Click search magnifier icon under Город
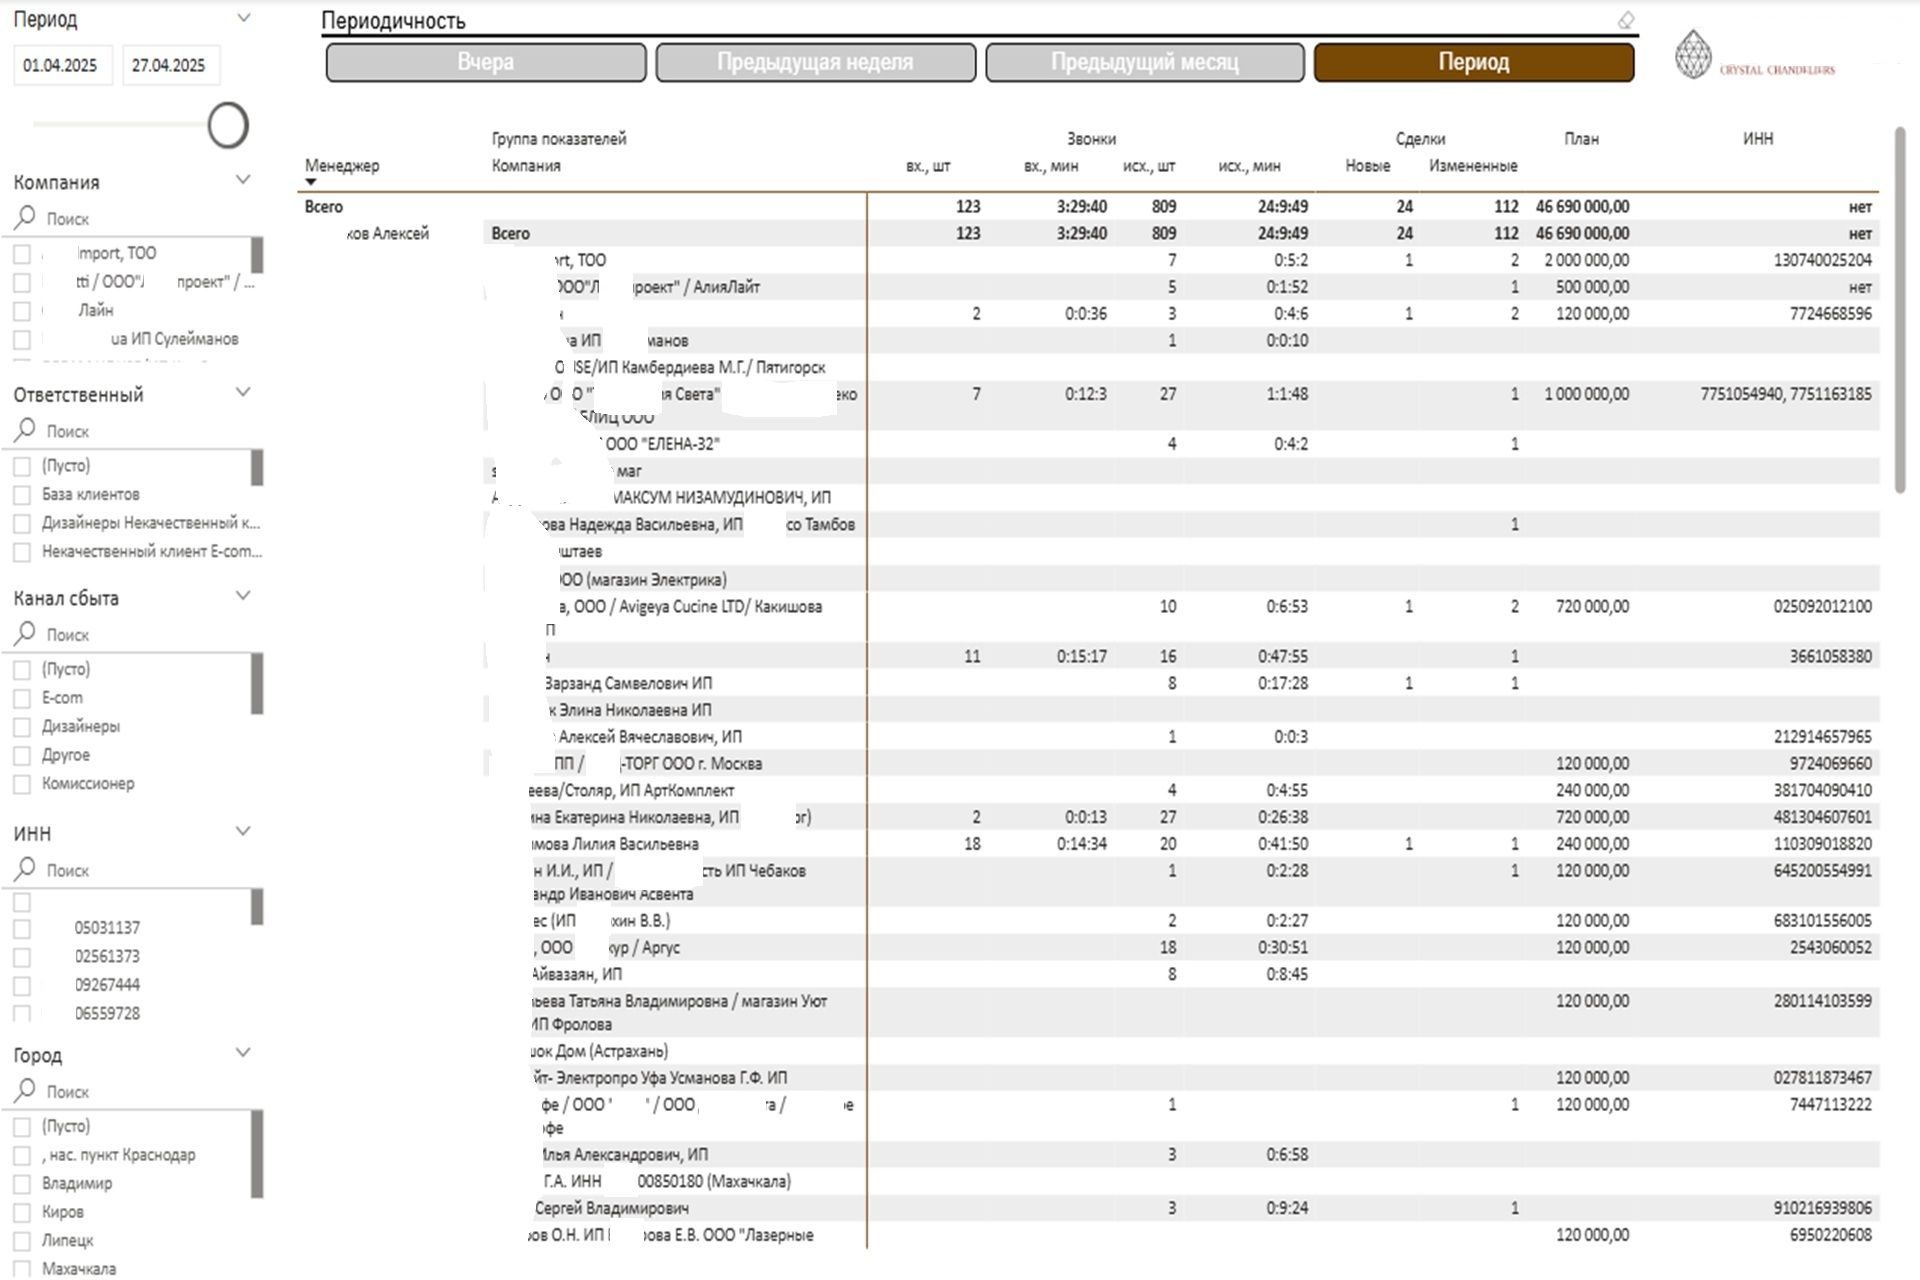The width and height of the screenshot is (1920, 1280). tap(26, 1090)
